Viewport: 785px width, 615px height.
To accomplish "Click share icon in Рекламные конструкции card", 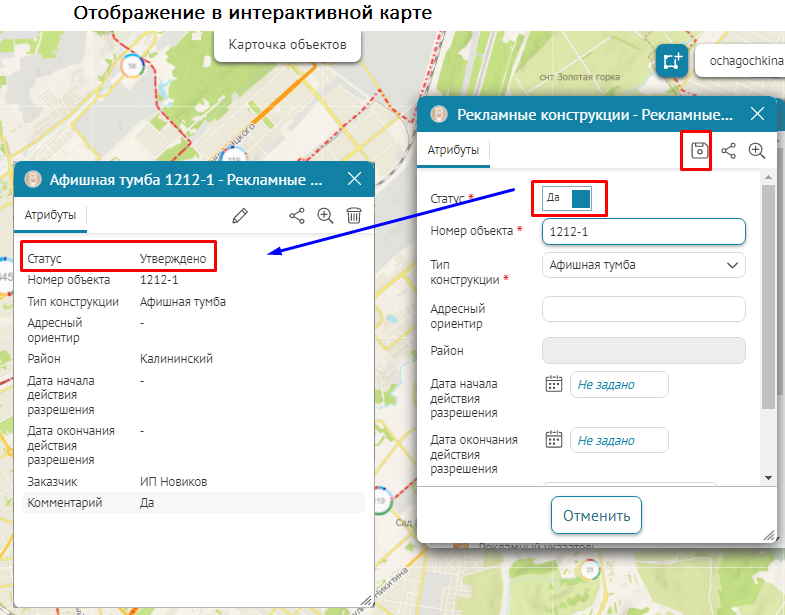I will tap(729, 151).
